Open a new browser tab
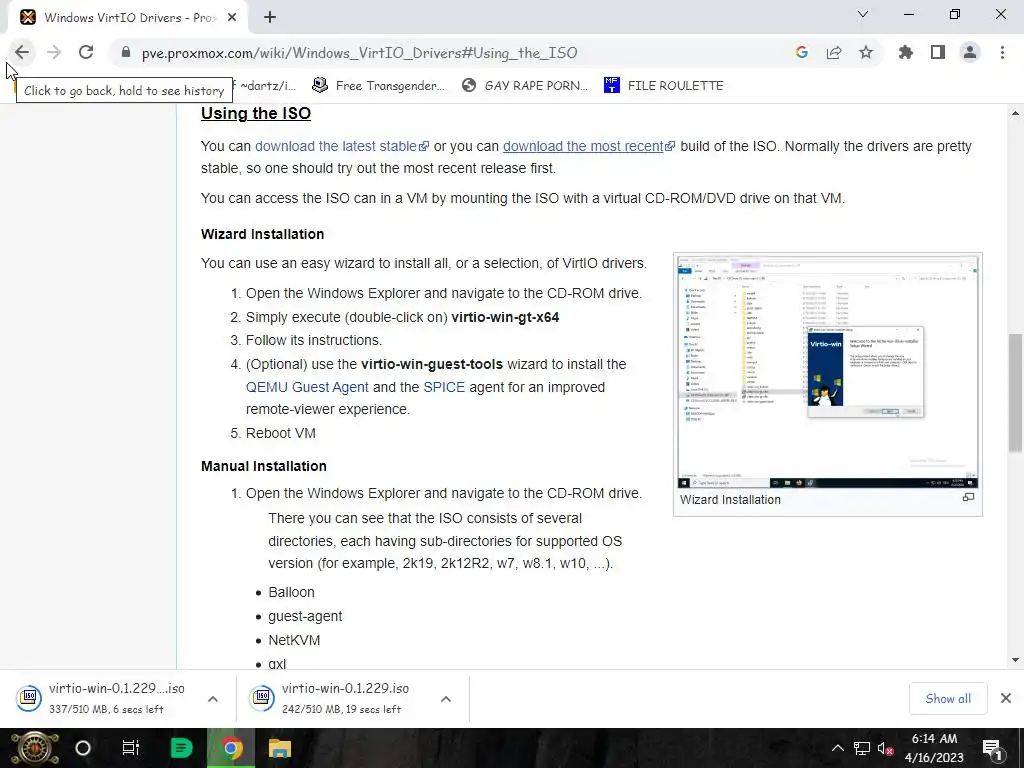1024x768 pixels. point(270,17)
